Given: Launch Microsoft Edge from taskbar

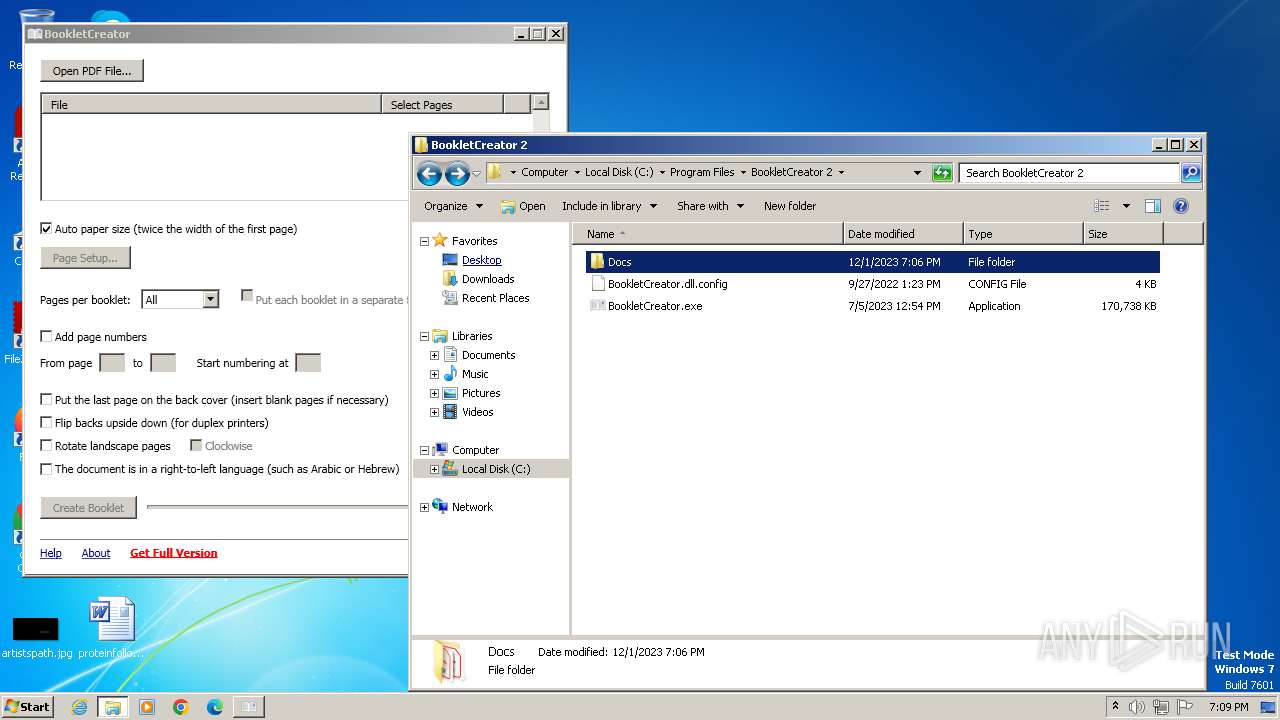Looking at the screenshot, I should pyautogui.click(x=215, y=707).
